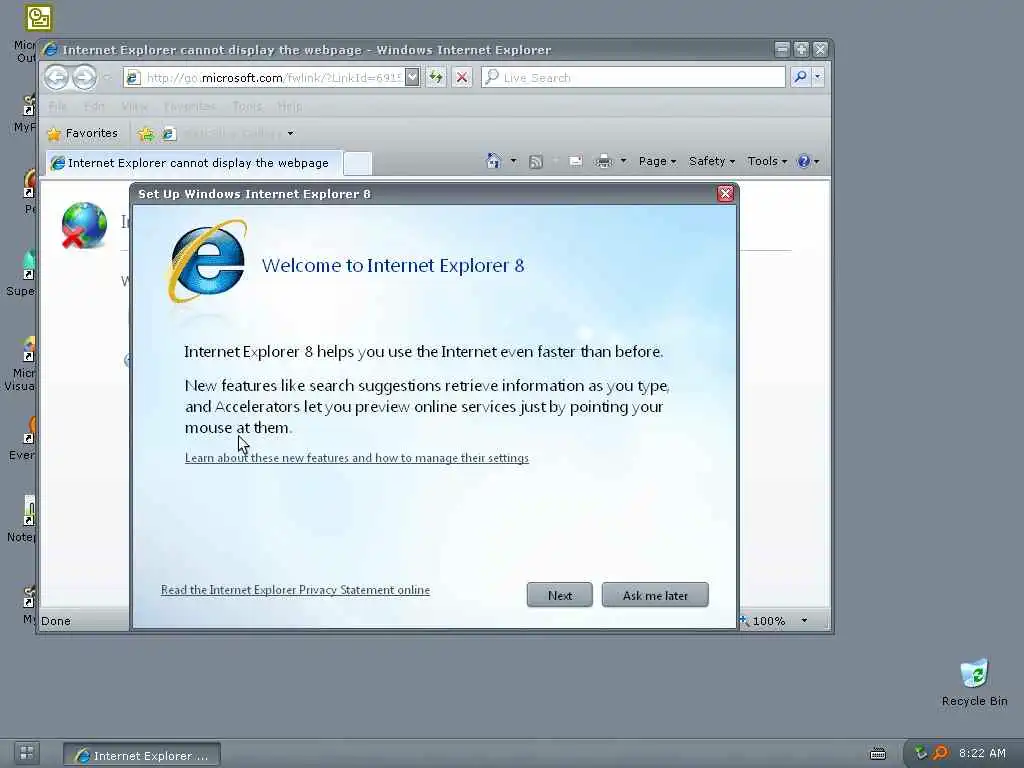
Task: Click the Live Search input box
Action: [633, 77]
